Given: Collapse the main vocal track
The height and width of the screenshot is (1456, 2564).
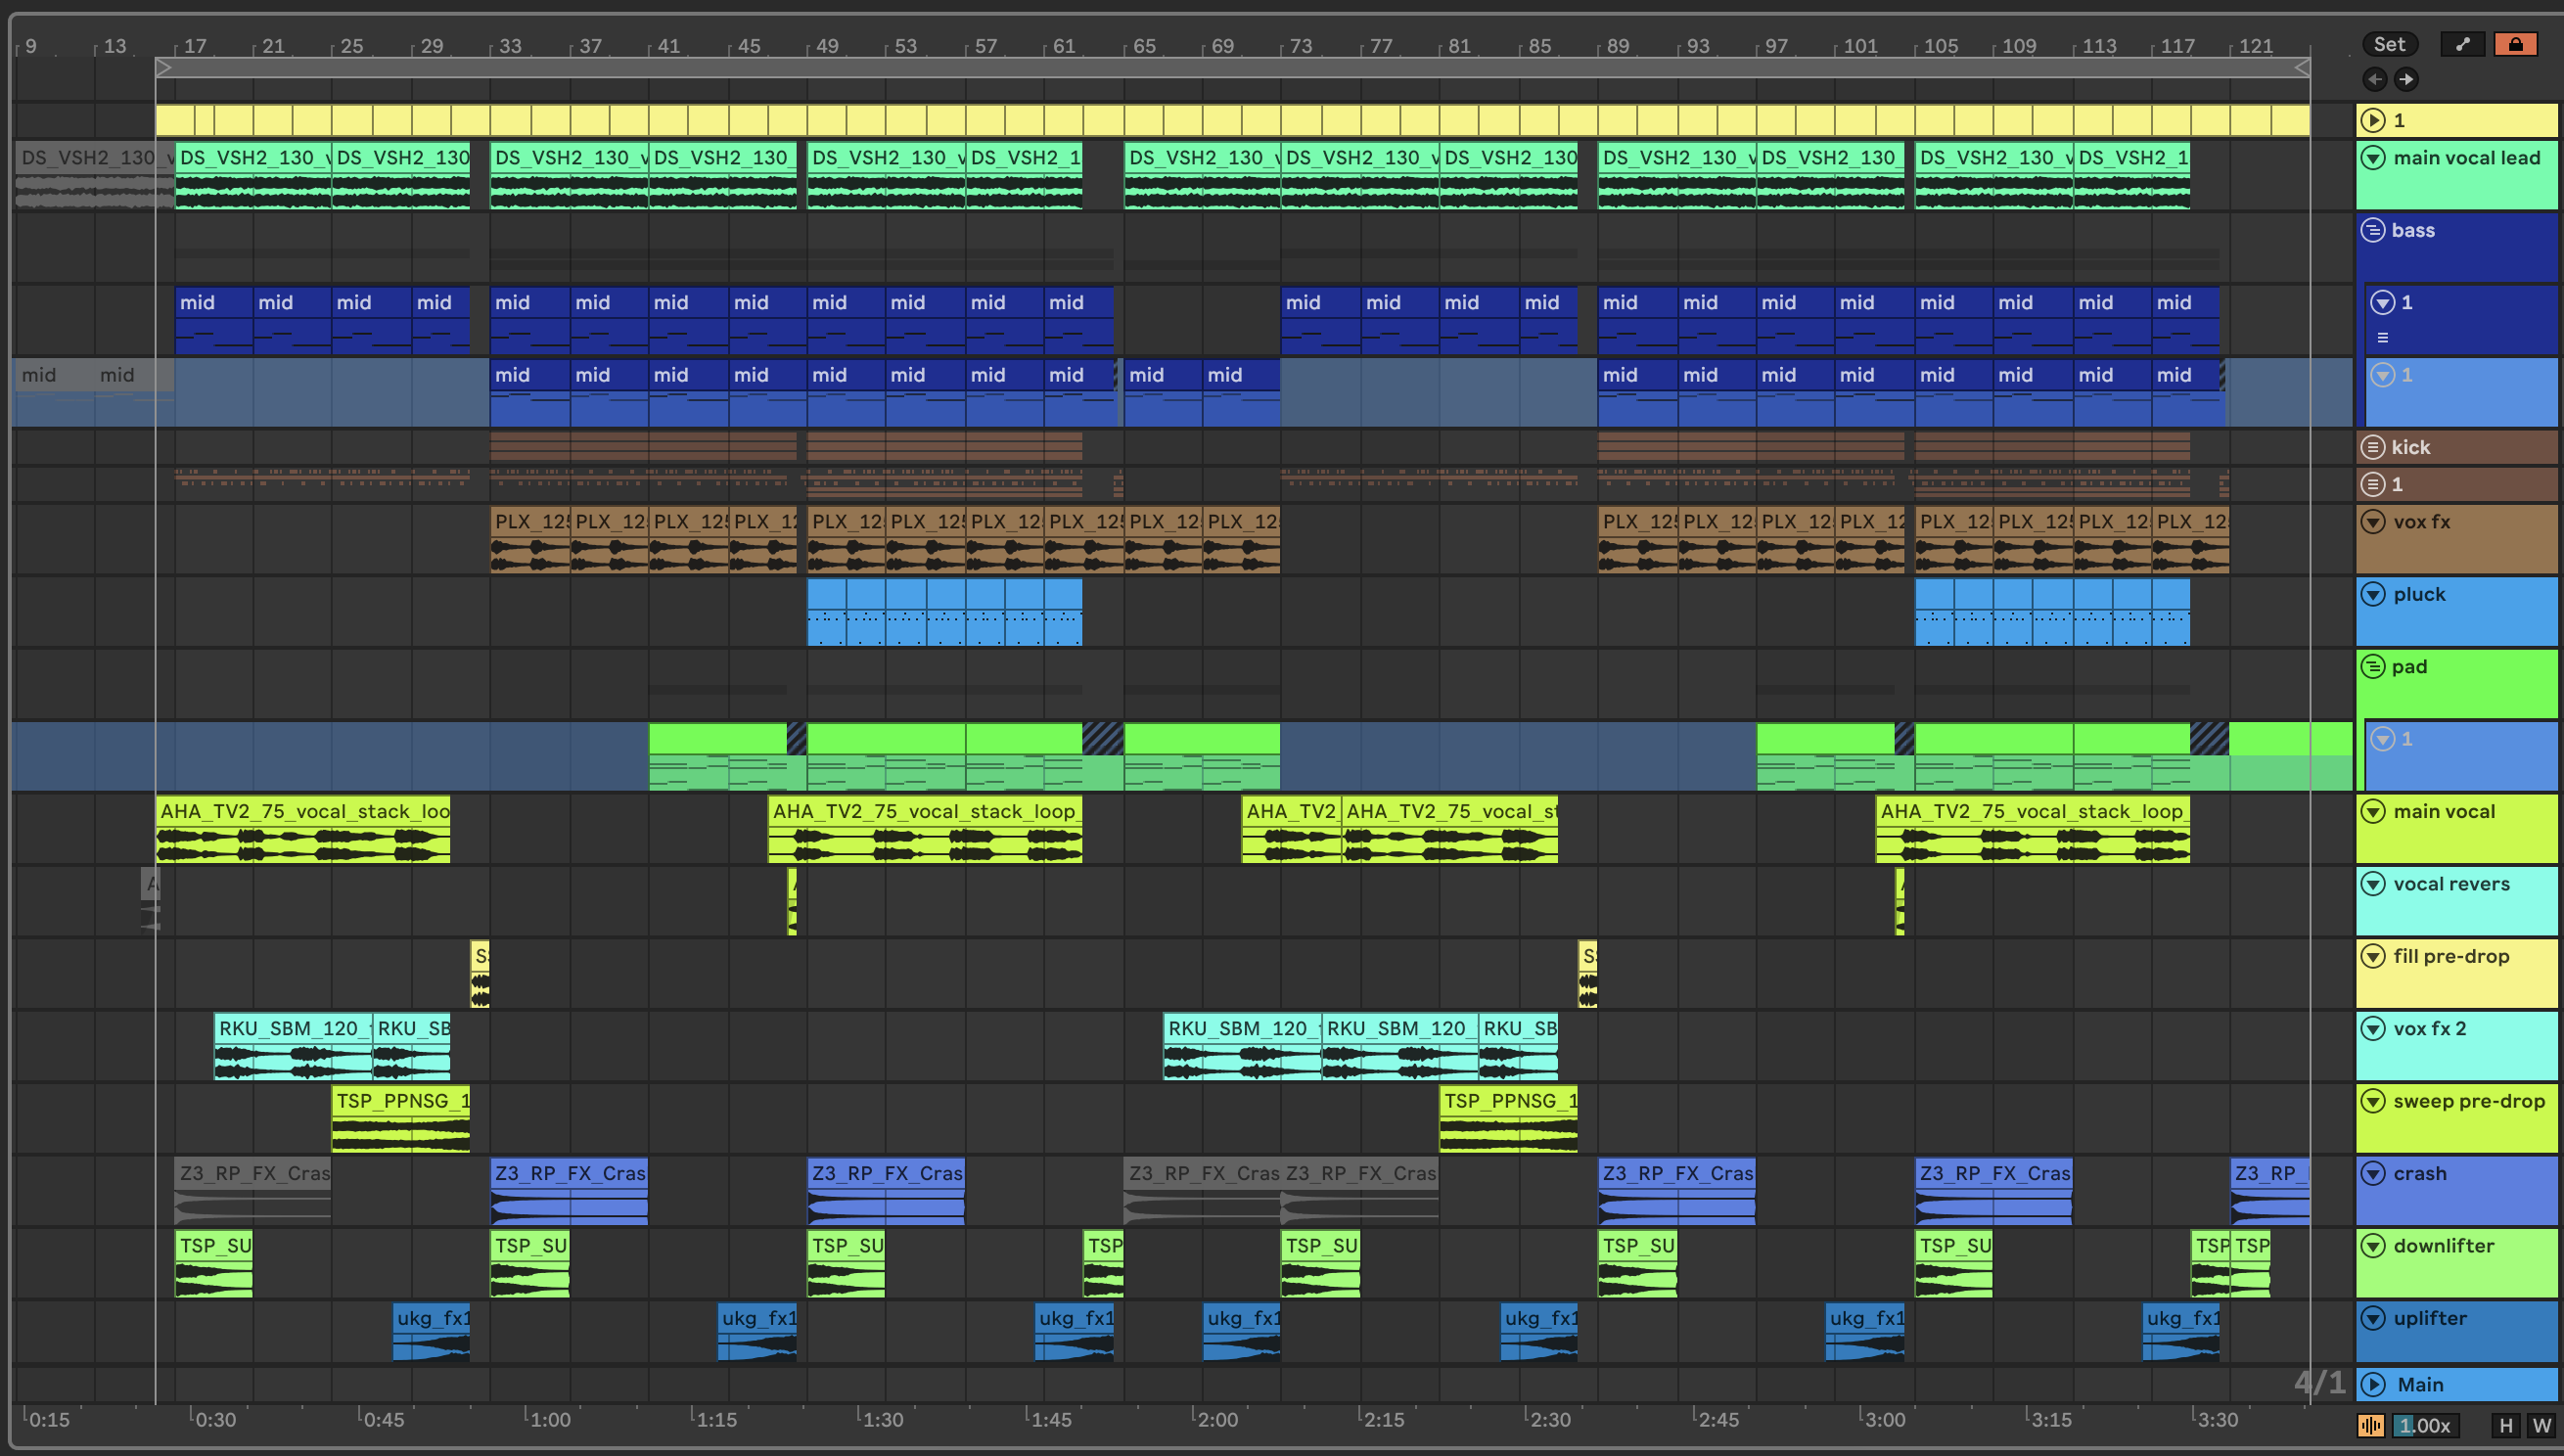Looking at the screenshot, I should 2373,811.
